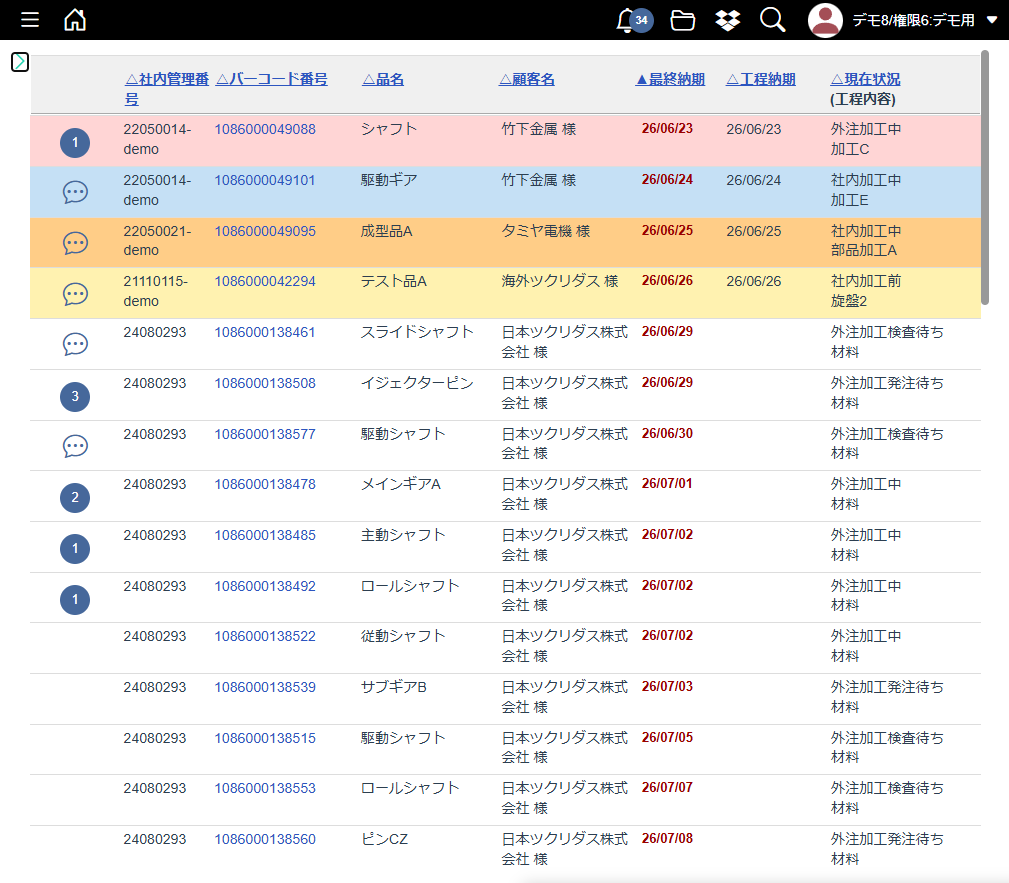1009x883 pixels.
Task: Open chat bubble for 成型品A row
Action: [x=75, y=243]
